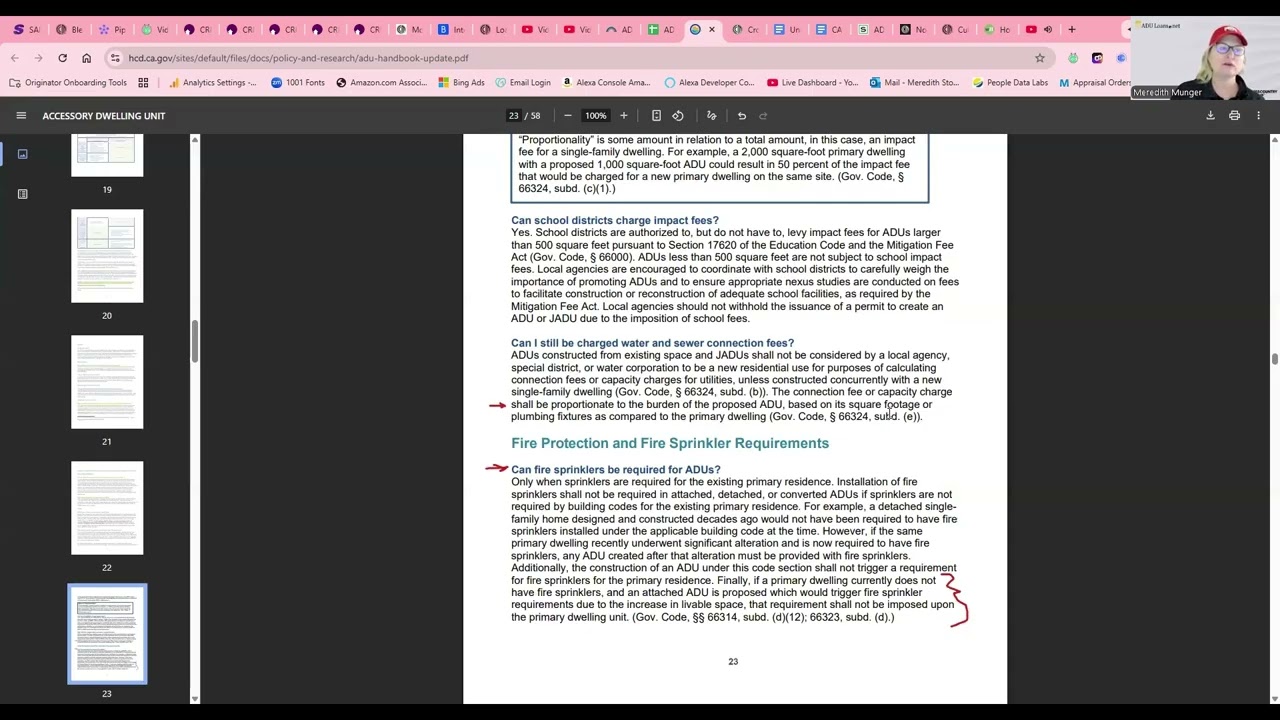Open the apps grid bookmark icon
1280x720 pixels.
coord(143,83)
